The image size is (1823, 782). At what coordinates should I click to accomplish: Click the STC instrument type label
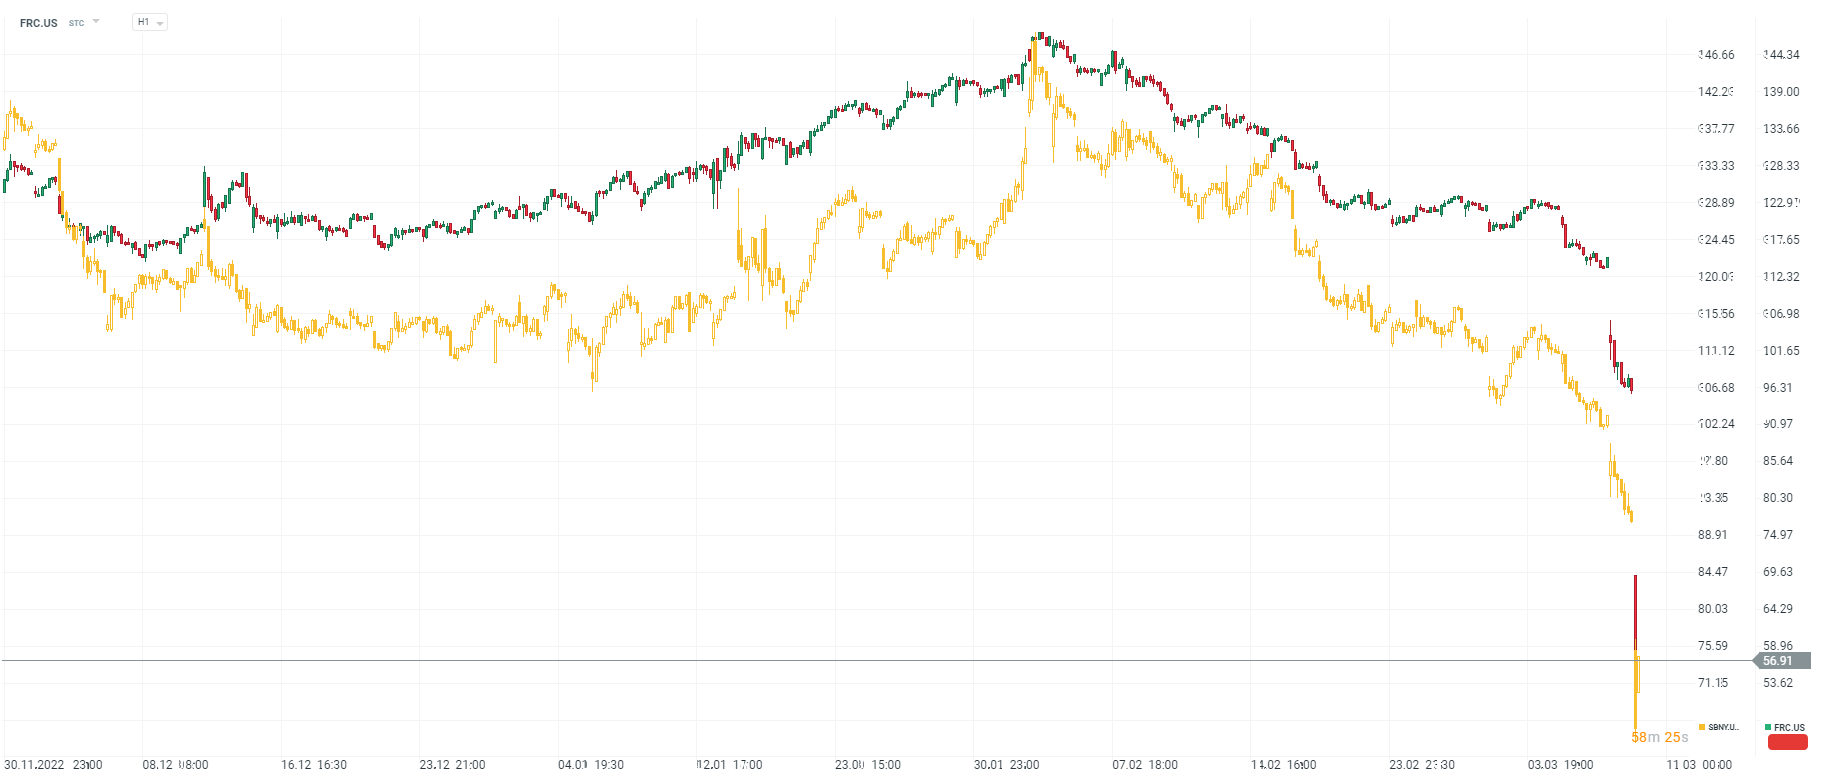76,23
